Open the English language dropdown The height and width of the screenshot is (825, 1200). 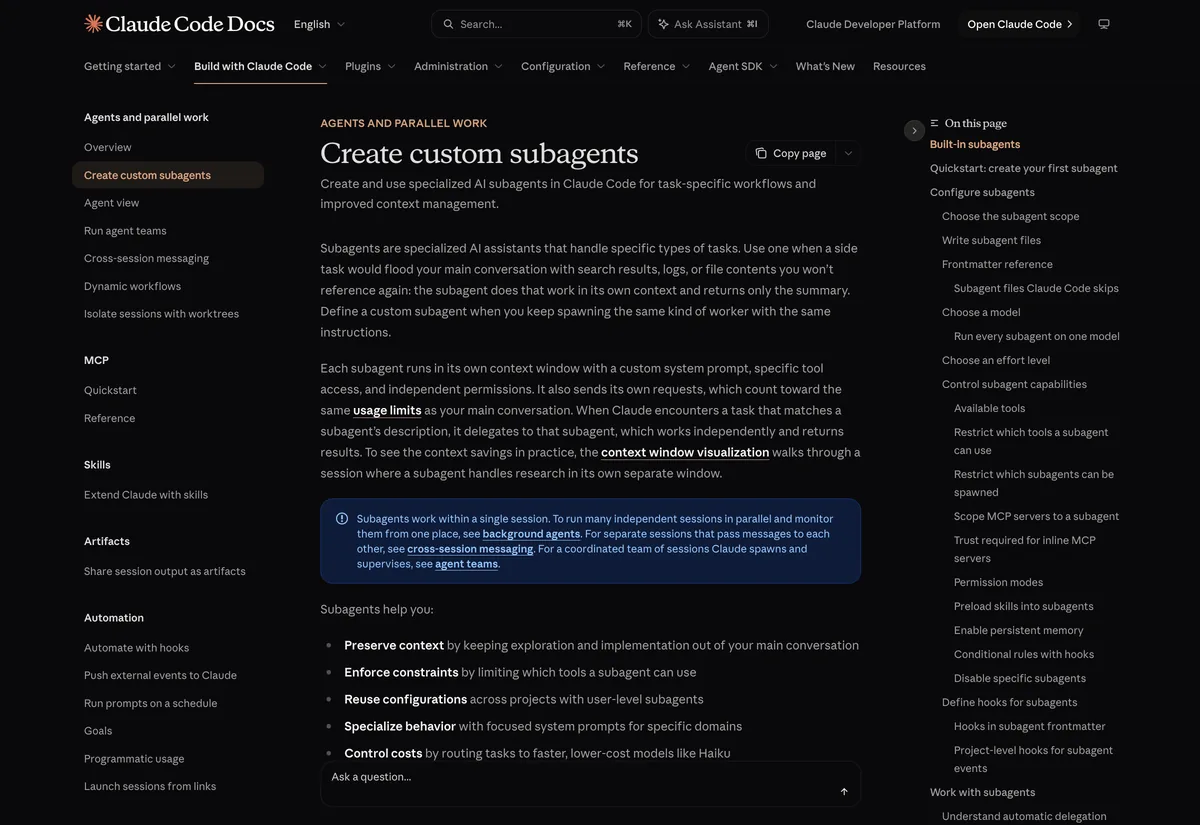point(319,24)
